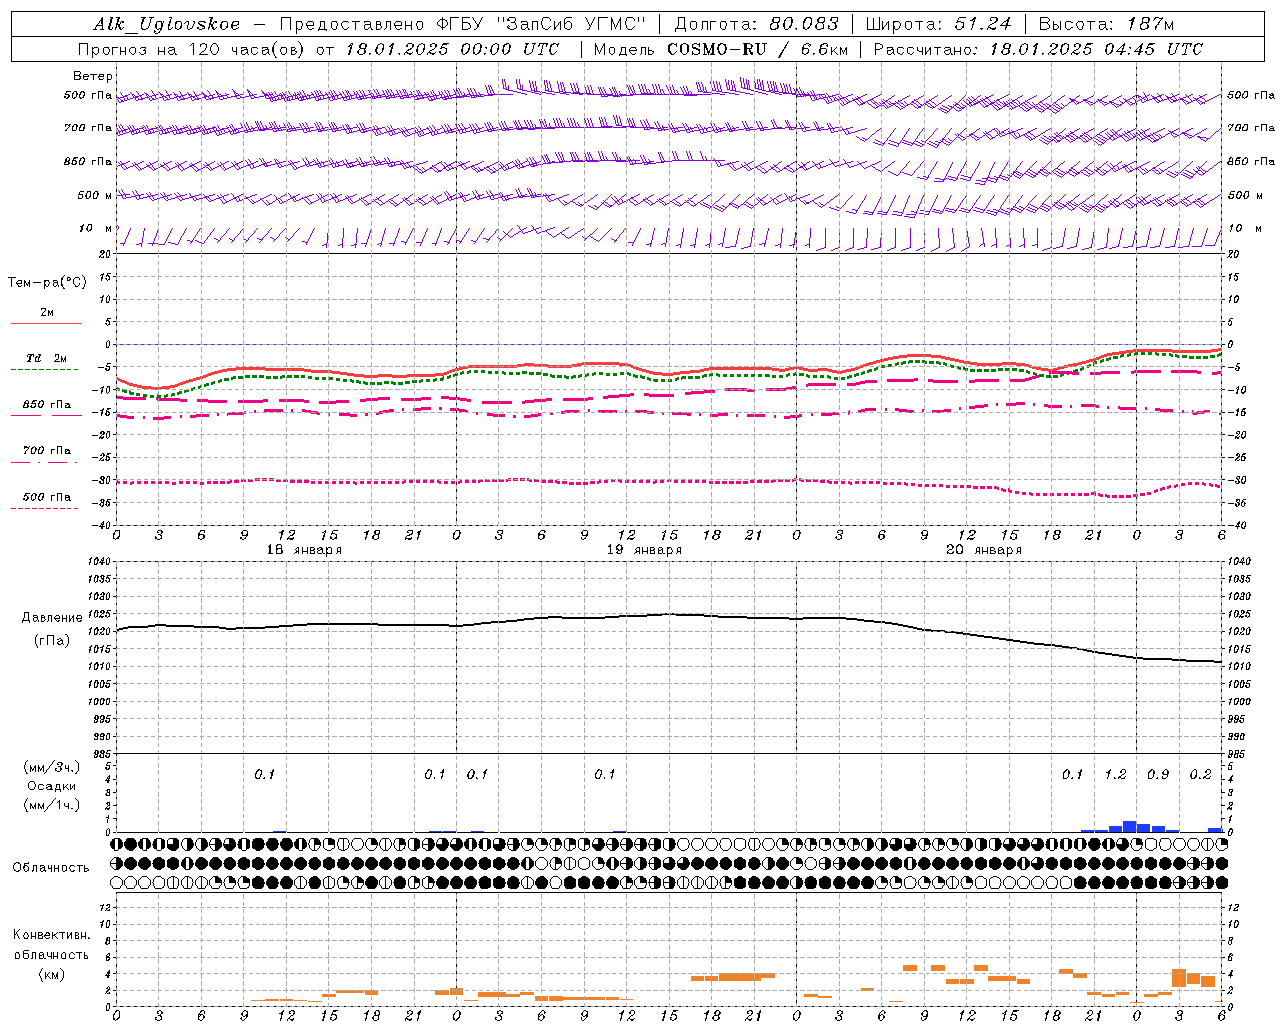Click the tallest blue precipitation bar
Screen dimensions: 1280x1024
[1129, 826]
